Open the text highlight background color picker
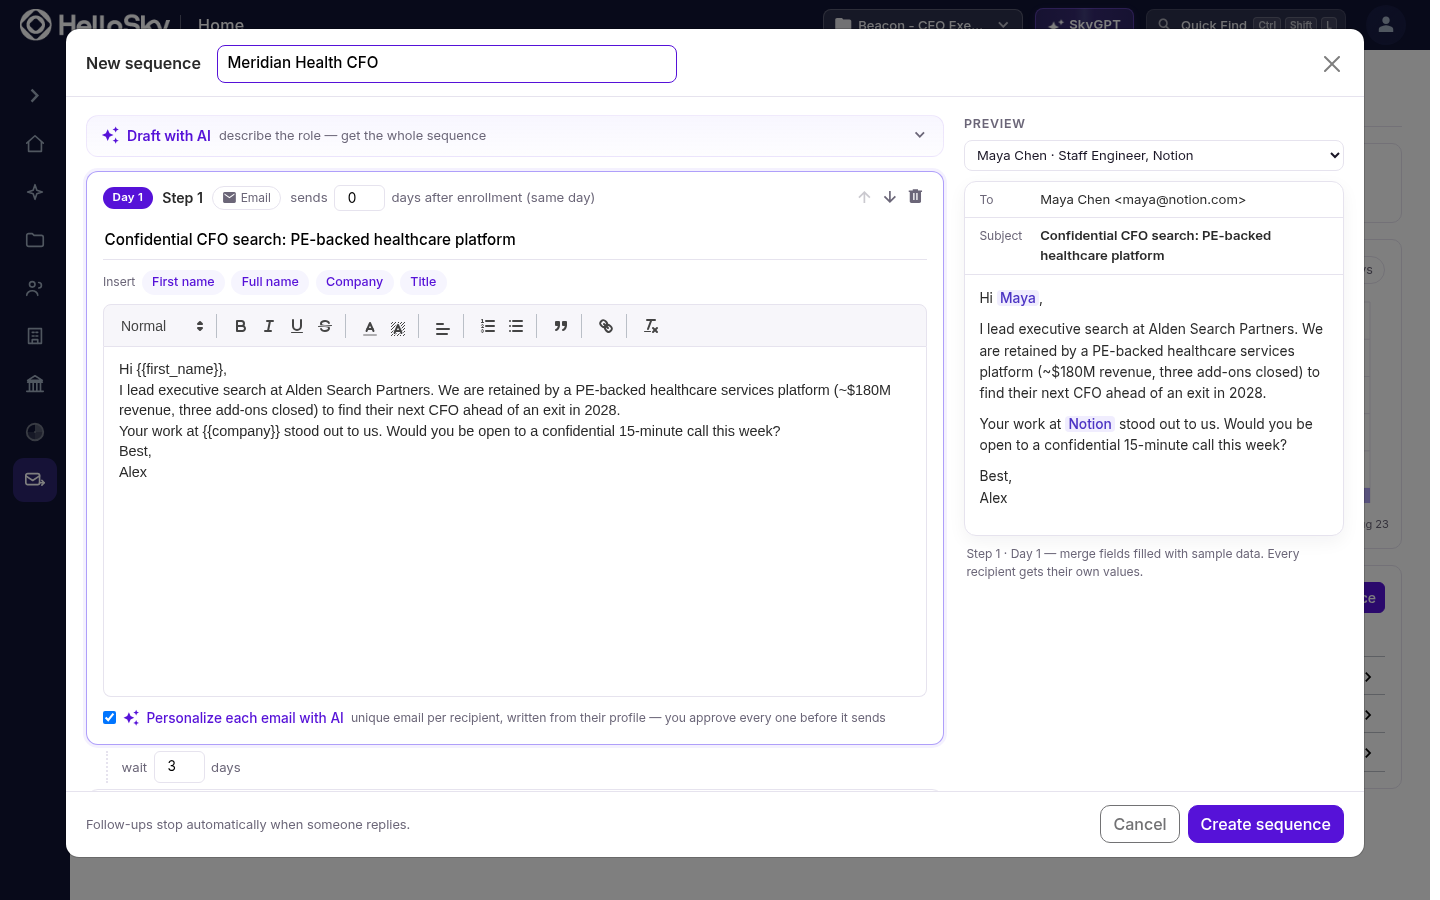Viewport: 1440px width, 900px height. [x=398, y=326]
